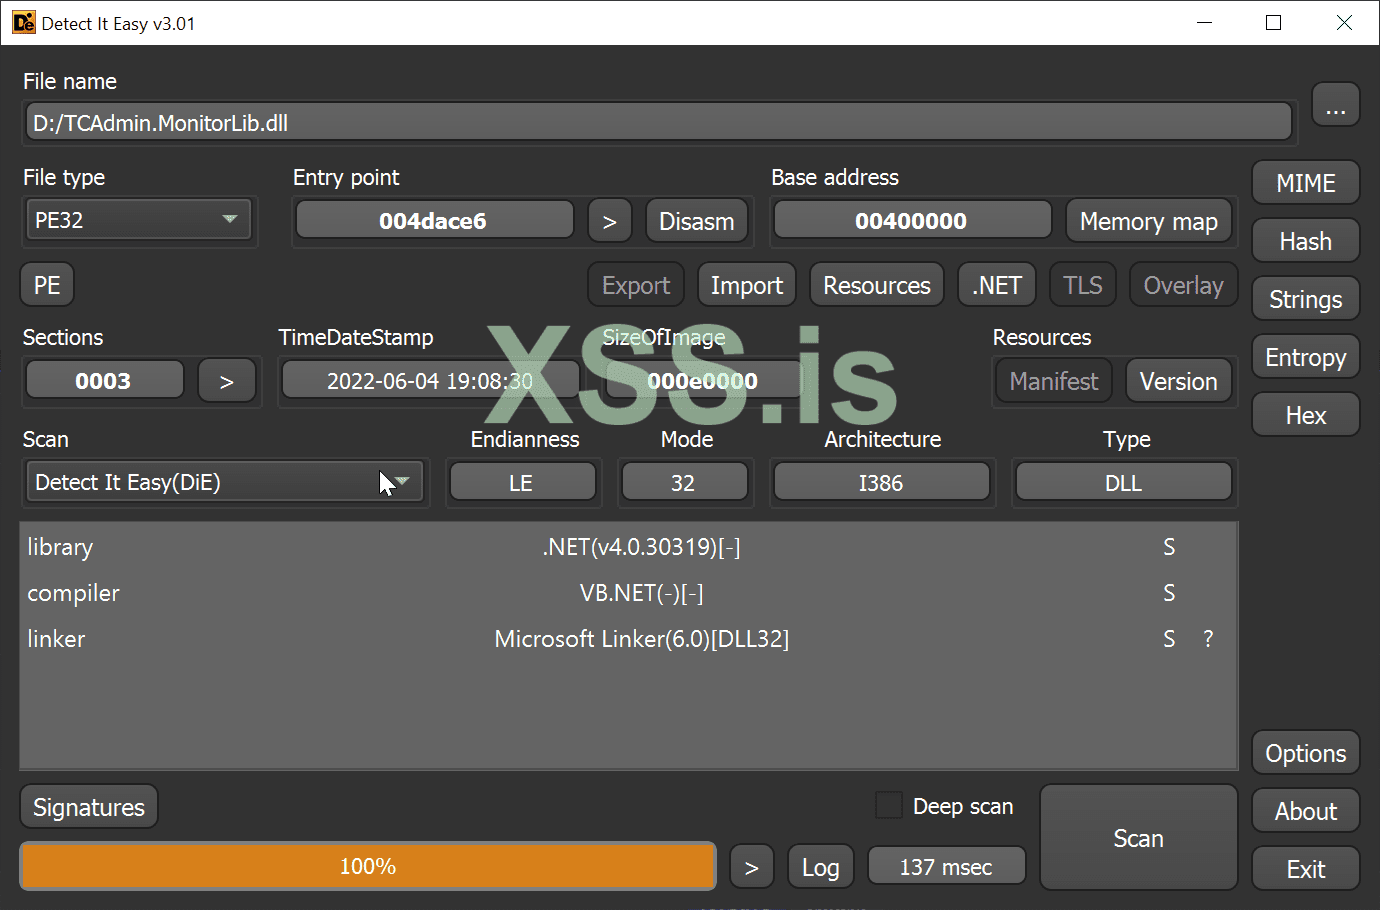Viewport: 1380px width, 910px height.
Task: Maximize the Detect It Easy window
Action: [x=1274, y=22]
